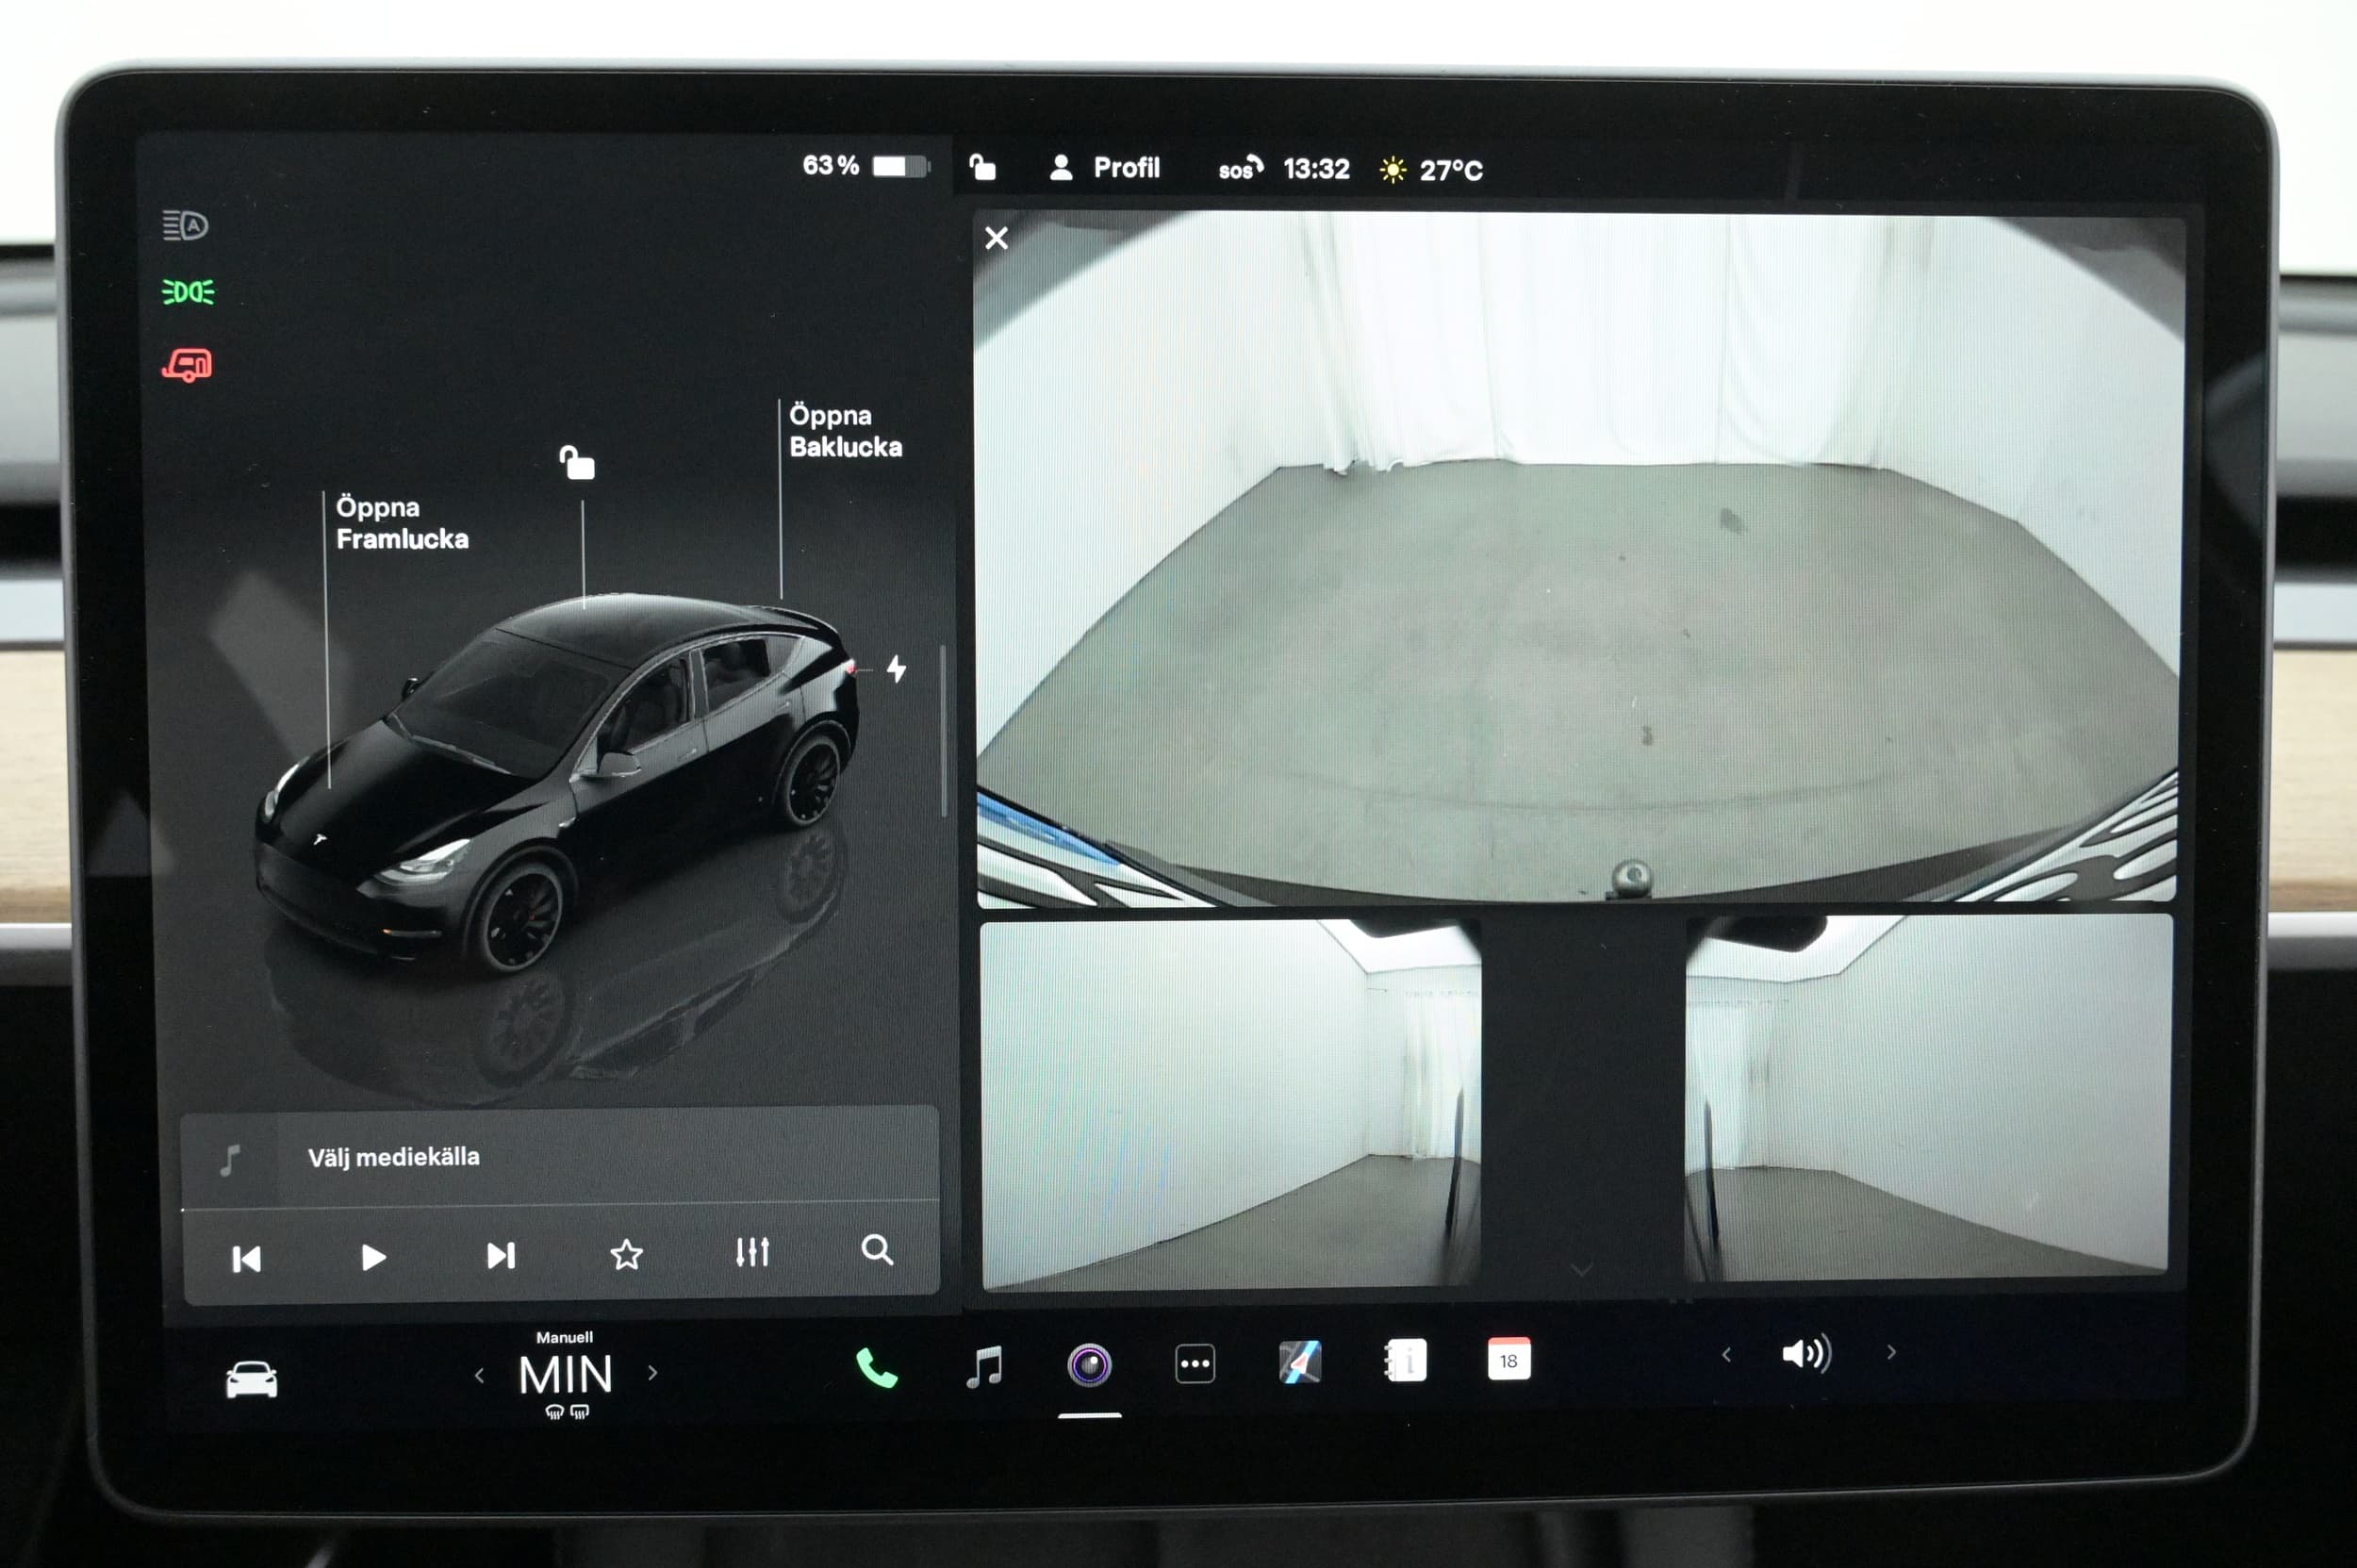Select the main rear camera feed

[x=1578, y=557]
